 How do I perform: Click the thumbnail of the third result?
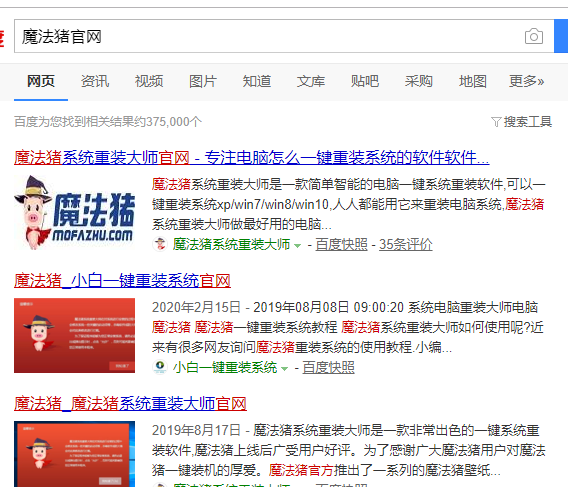coord(74,454)
